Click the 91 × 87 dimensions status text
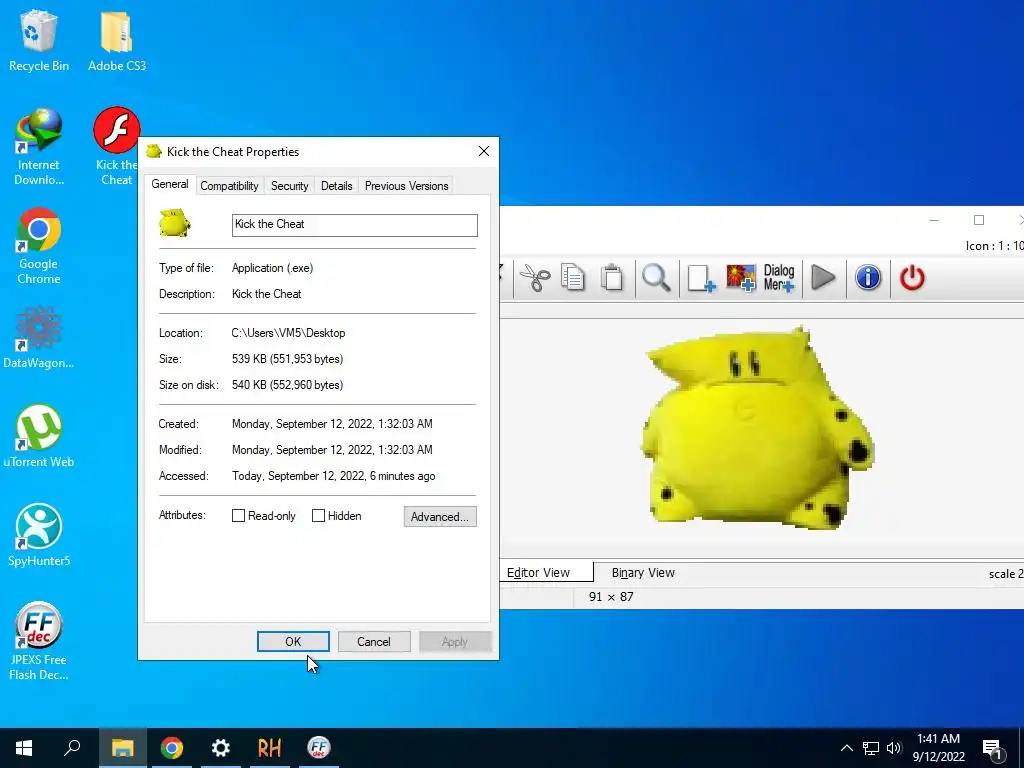 pyautogui.click(x=611, y=597)
